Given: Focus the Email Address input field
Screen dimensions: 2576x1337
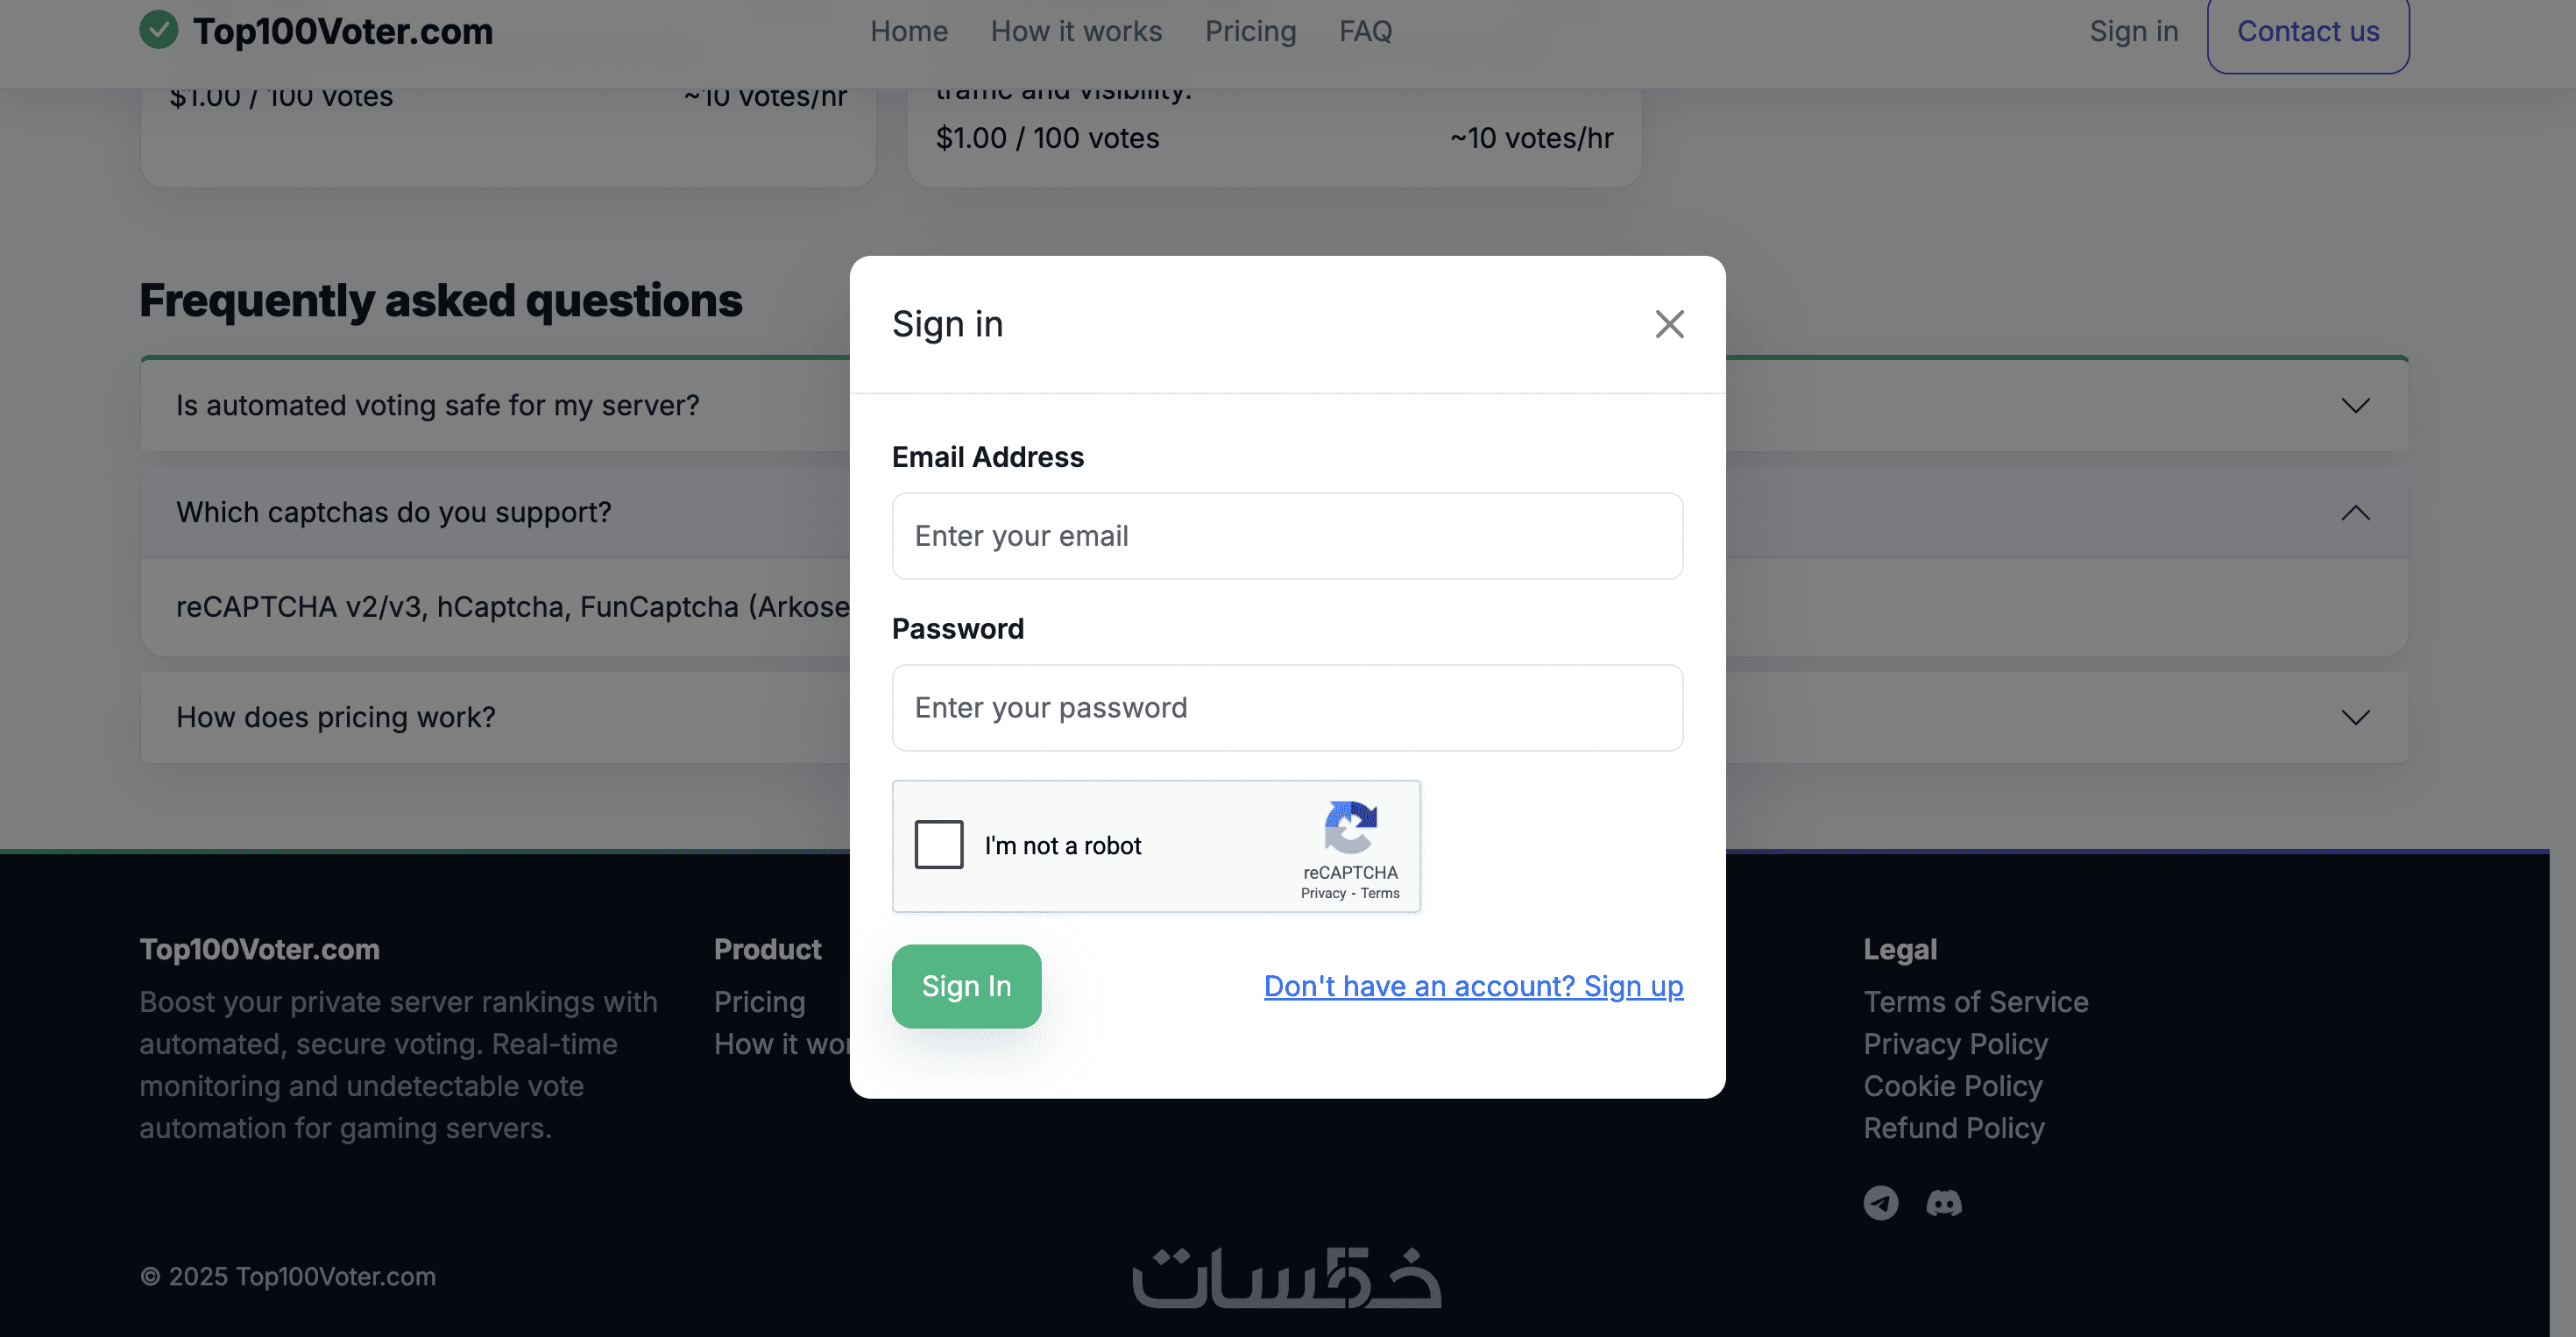Looking at the screenshot, I should coord(1287,536).
